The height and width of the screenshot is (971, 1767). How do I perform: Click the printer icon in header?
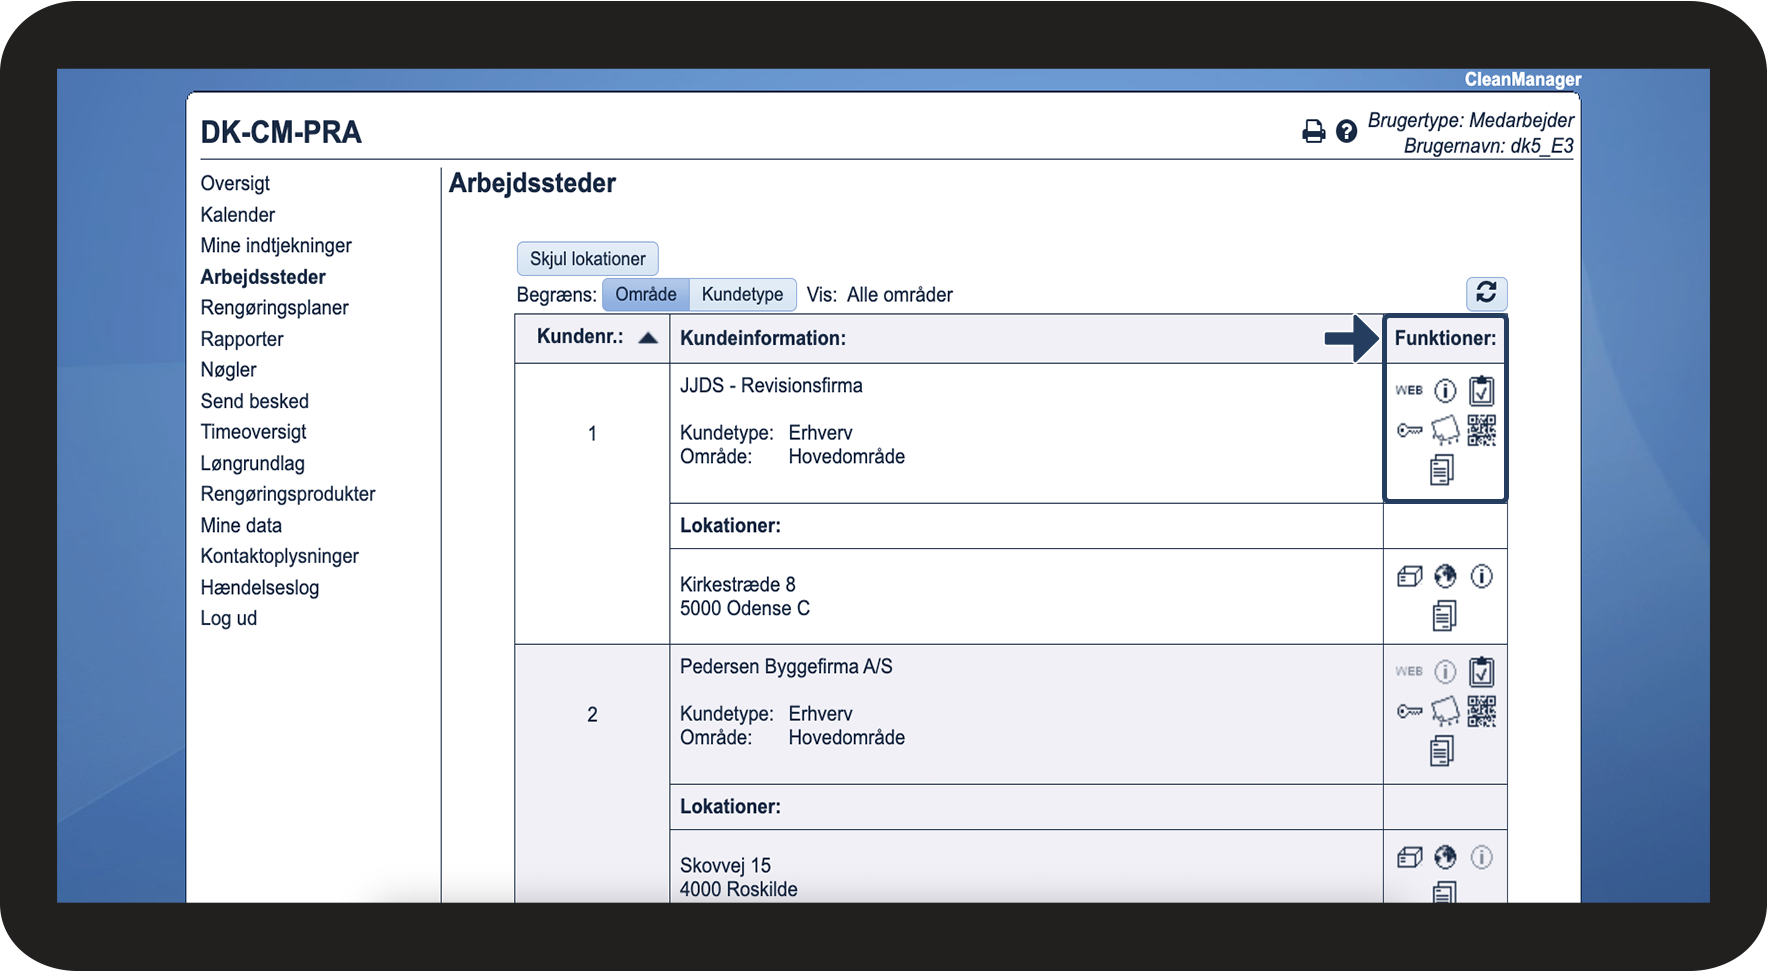tap(1313, 132)
